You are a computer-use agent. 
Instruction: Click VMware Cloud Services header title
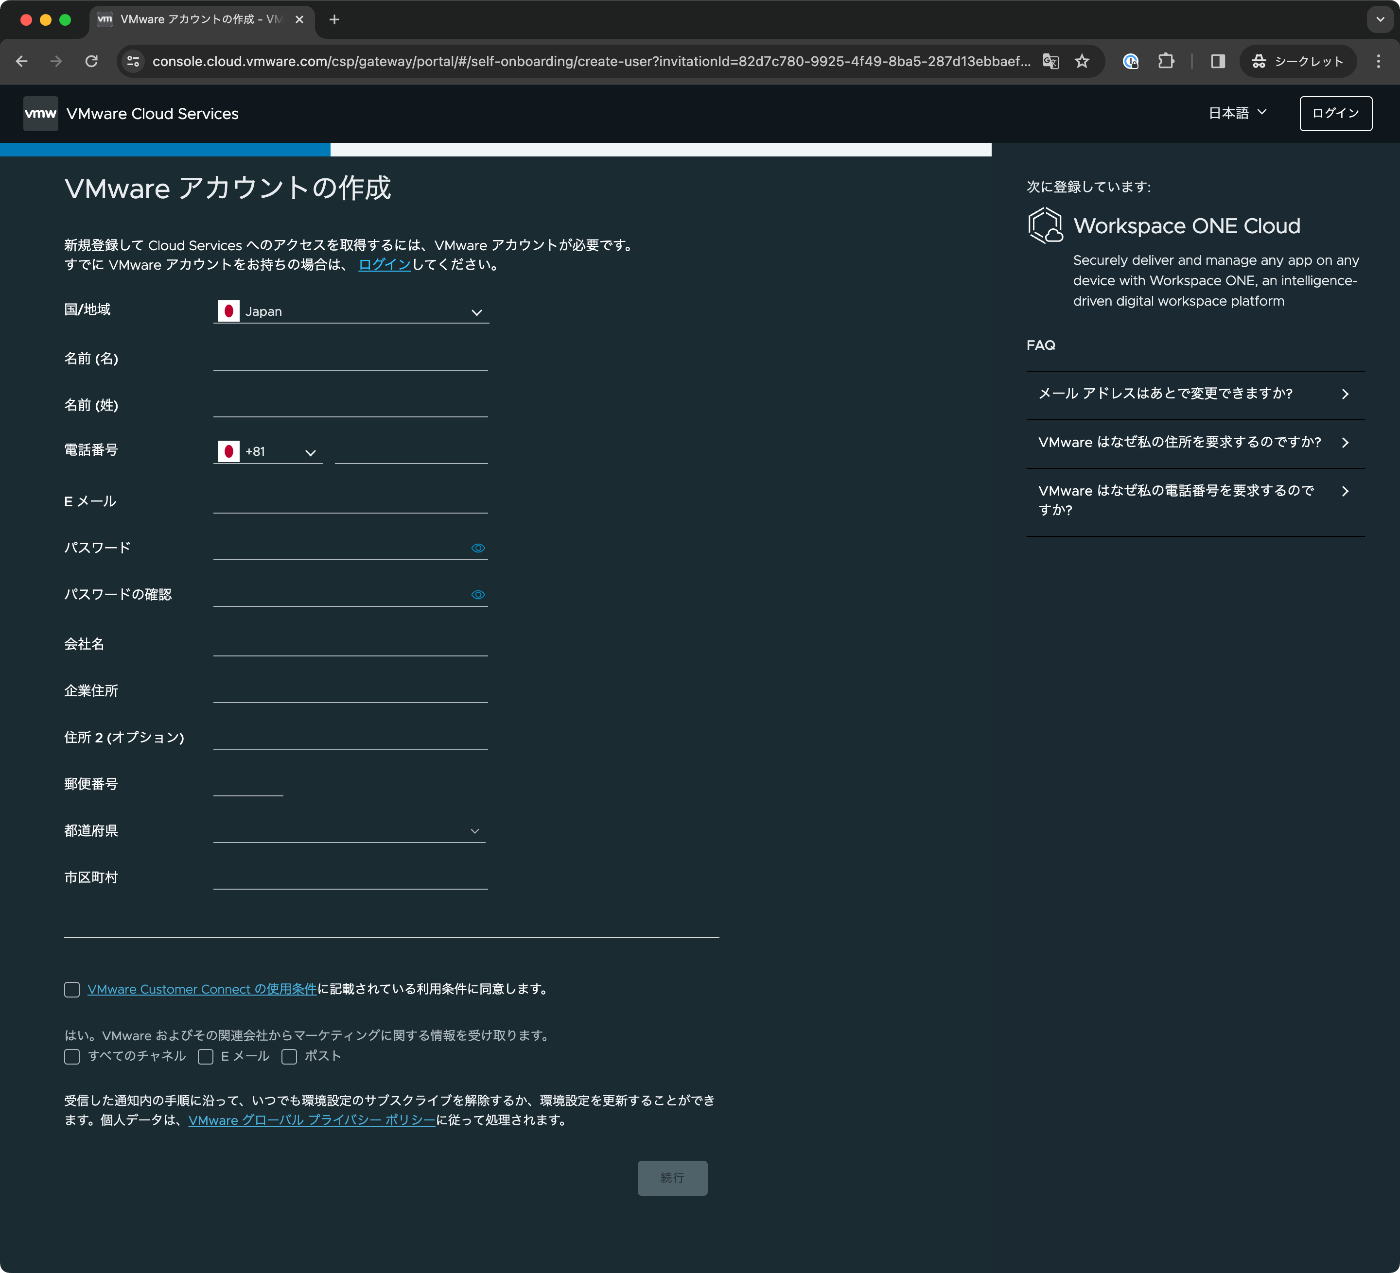(x=153, y=114)
